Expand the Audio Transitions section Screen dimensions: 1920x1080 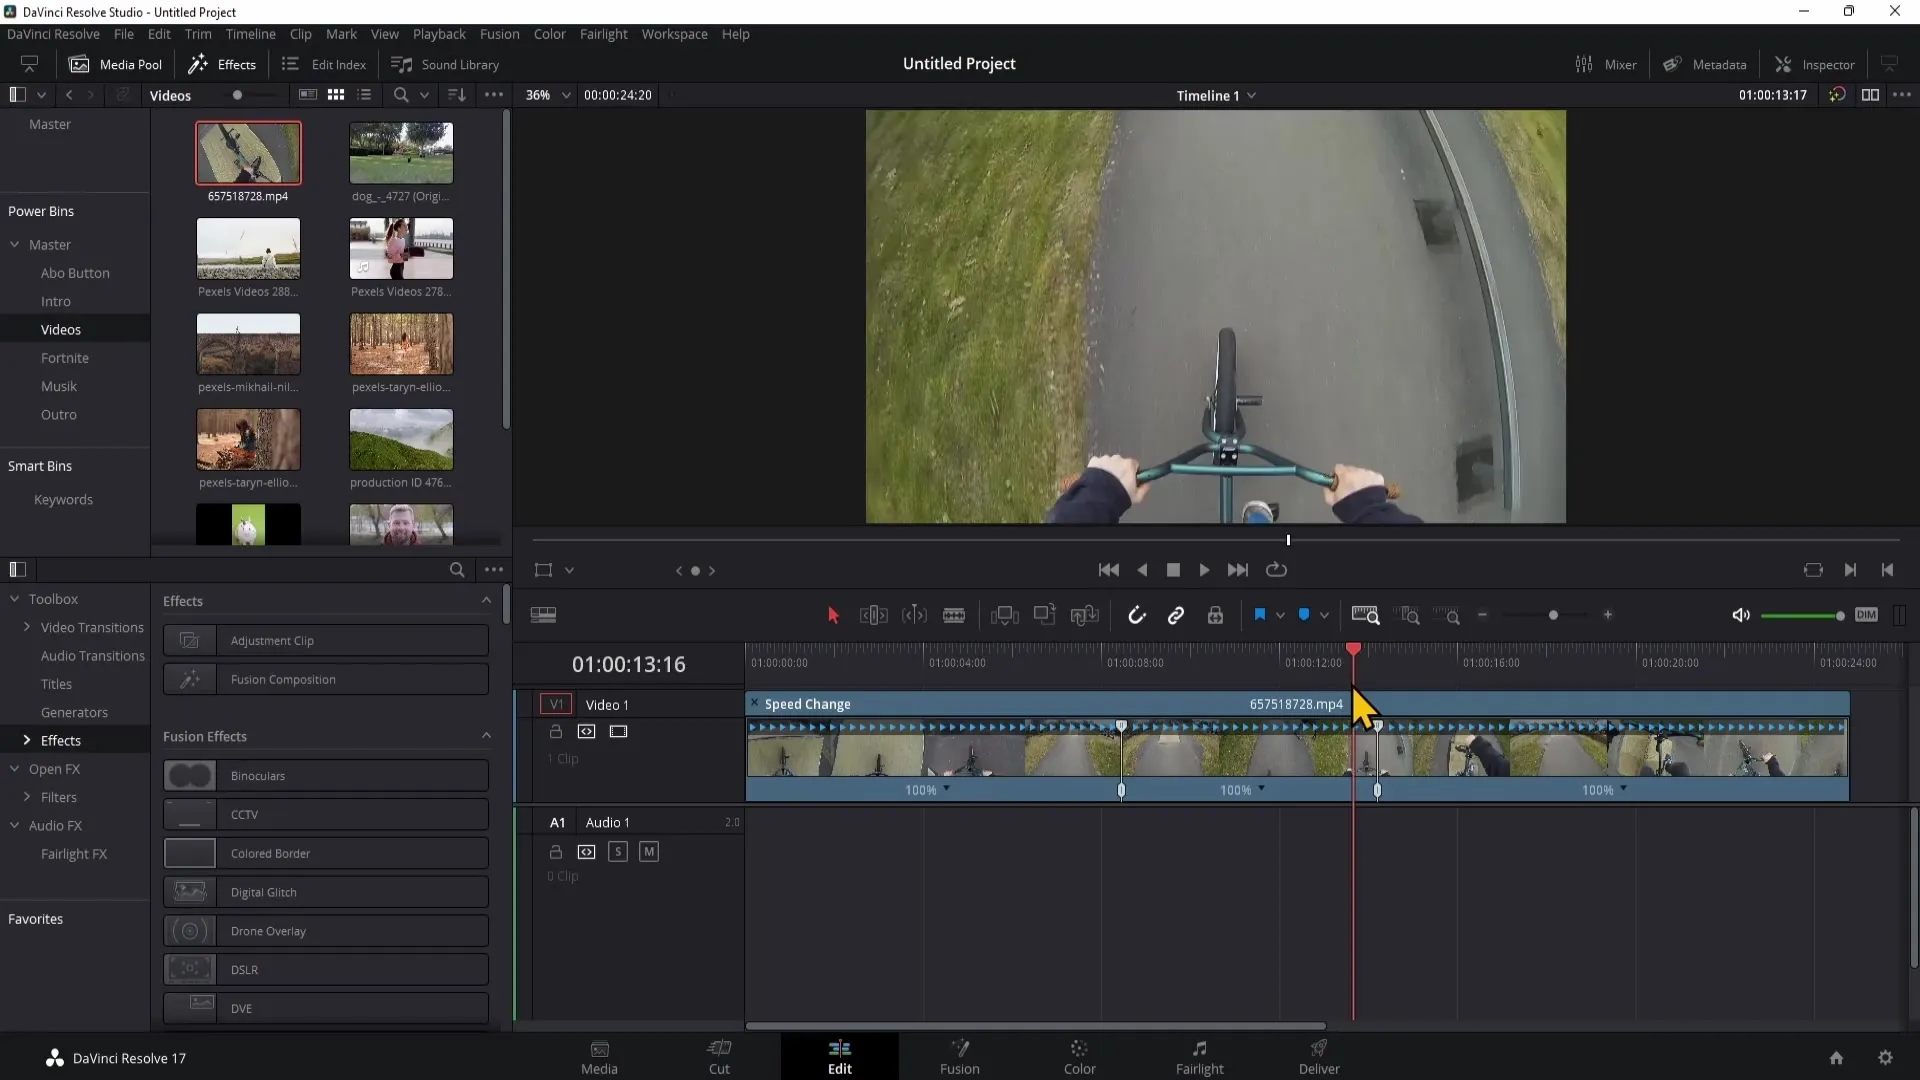point(91,655)
